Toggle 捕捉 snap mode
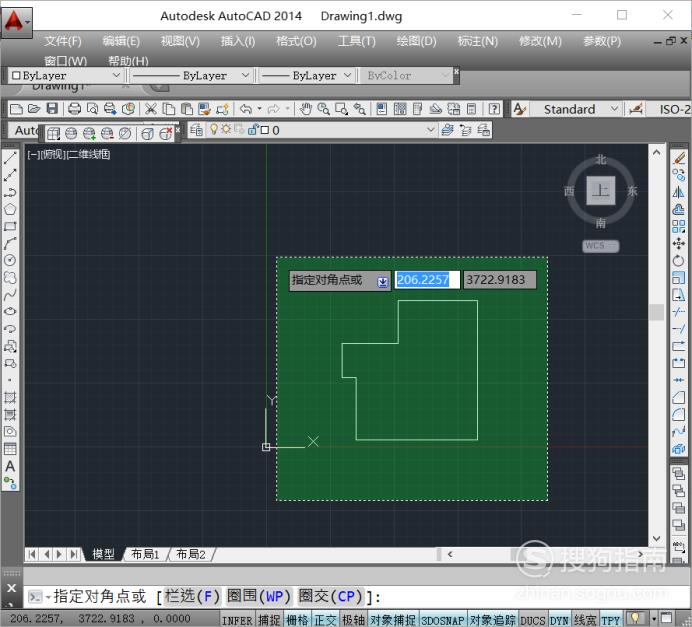The height and width of the screenshot is (627, 692). tap(269, 620)
